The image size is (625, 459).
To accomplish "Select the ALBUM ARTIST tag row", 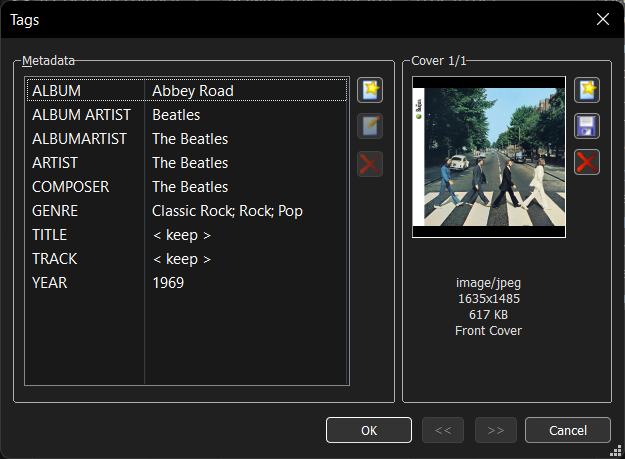I will [x=187, y=115].
